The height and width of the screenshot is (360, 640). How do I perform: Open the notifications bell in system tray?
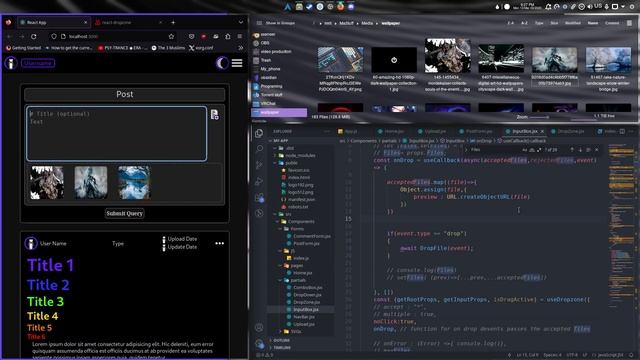[x=548, y=7]
